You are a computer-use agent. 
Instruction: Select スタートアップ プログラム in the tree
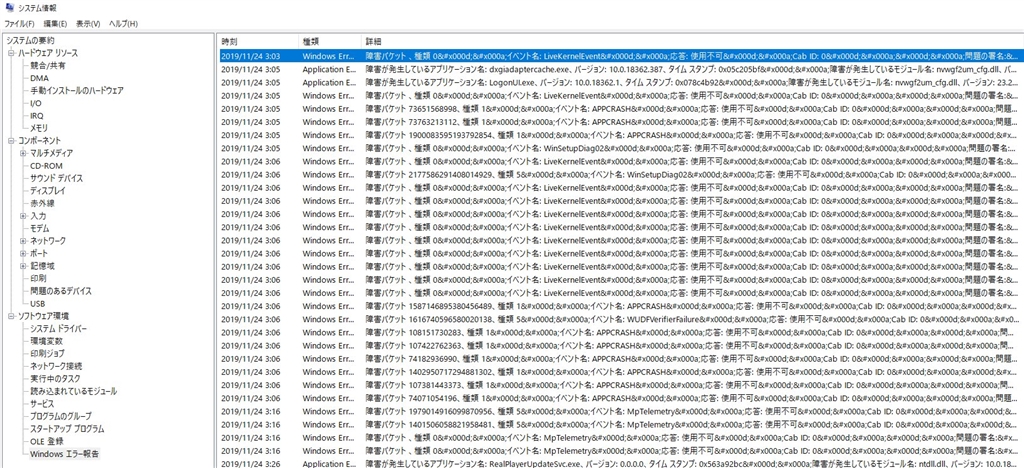(67, 429)
